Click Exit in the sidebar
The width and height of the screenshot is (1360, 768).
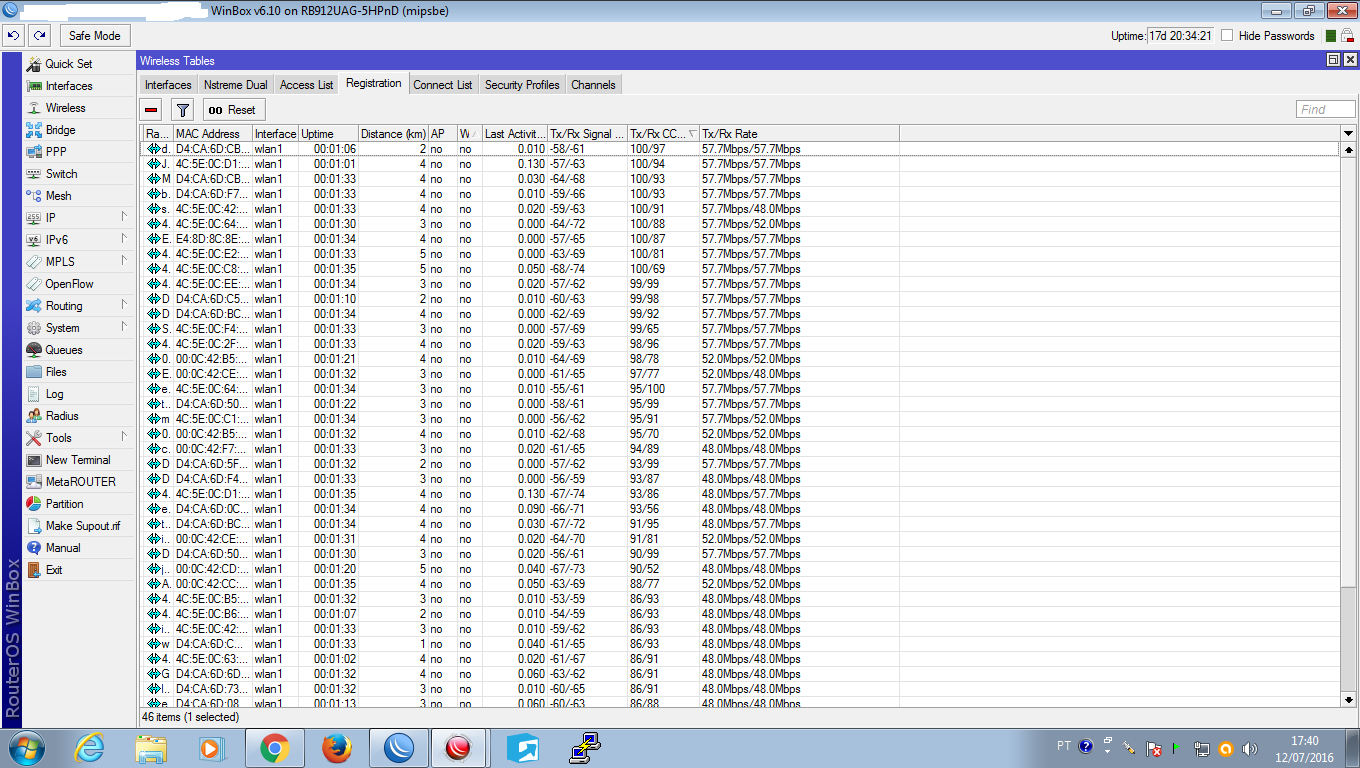click(54, 570)
